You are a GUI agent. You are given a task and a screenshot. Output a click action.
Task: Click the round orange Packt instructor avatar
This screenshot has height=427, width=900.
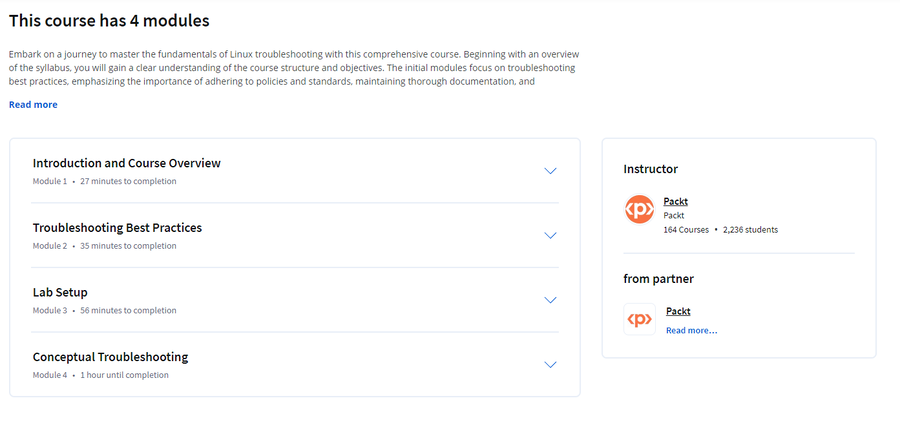pos(639,209)
